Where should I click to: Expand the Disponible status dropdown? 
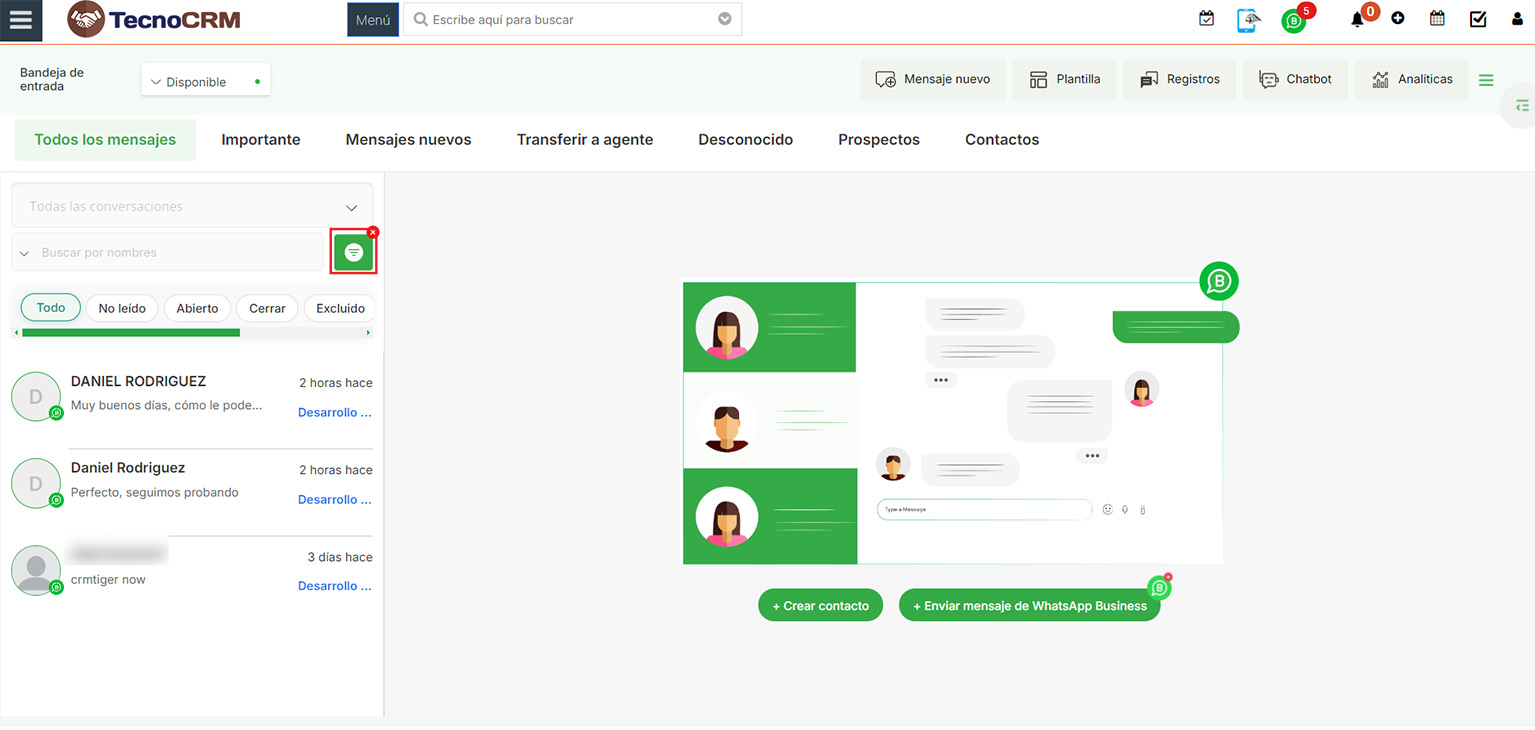coord(206,82)
